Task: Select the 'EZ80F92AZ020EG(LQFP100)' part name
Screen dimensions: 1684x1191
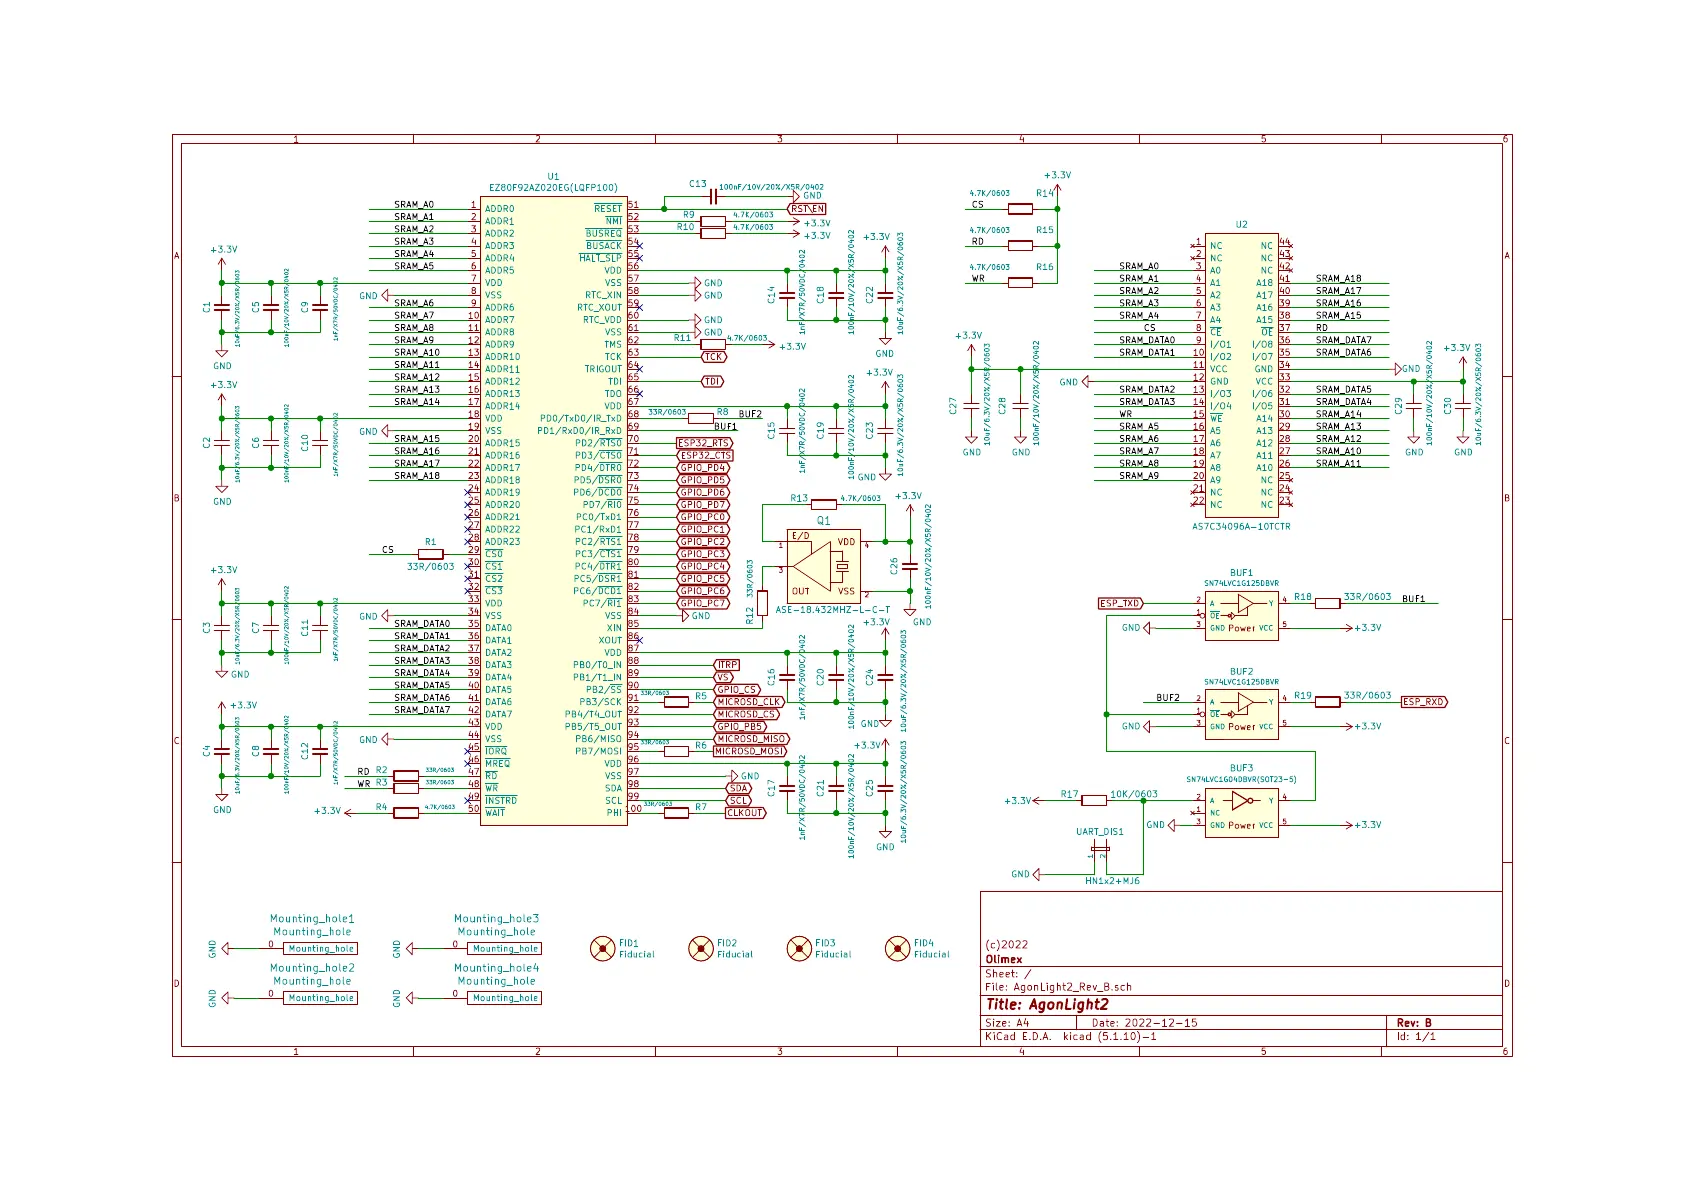Action: (553, 188)
